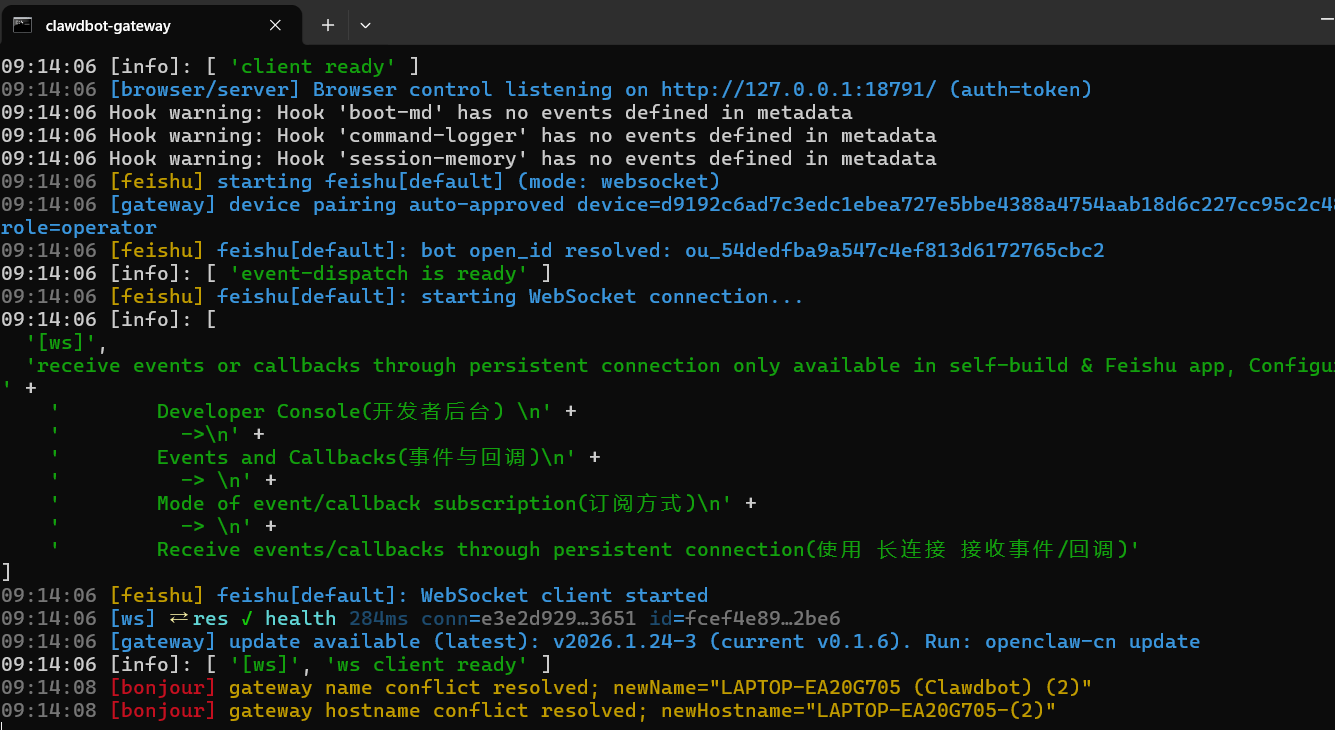Open the link http://127.0.0.1:18791/
The height and width of the screenshot is (730, 1335).
click(801, 89)
